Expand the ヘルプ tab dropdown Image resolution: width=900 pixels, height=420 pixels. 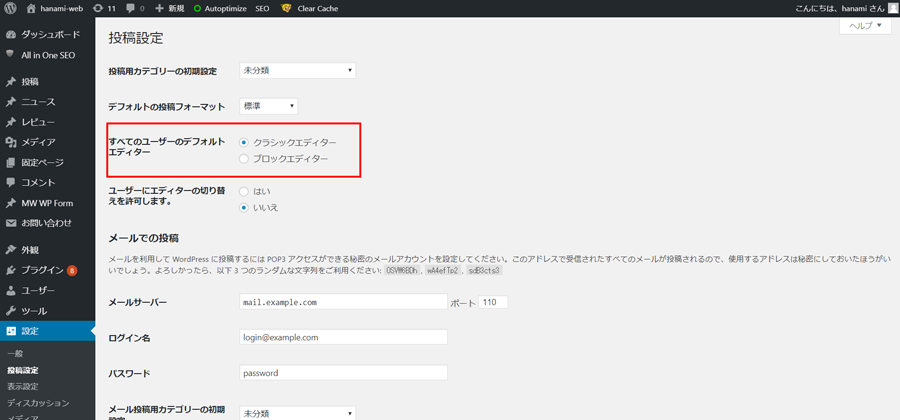pyautogui.click(x=864, y=26)
